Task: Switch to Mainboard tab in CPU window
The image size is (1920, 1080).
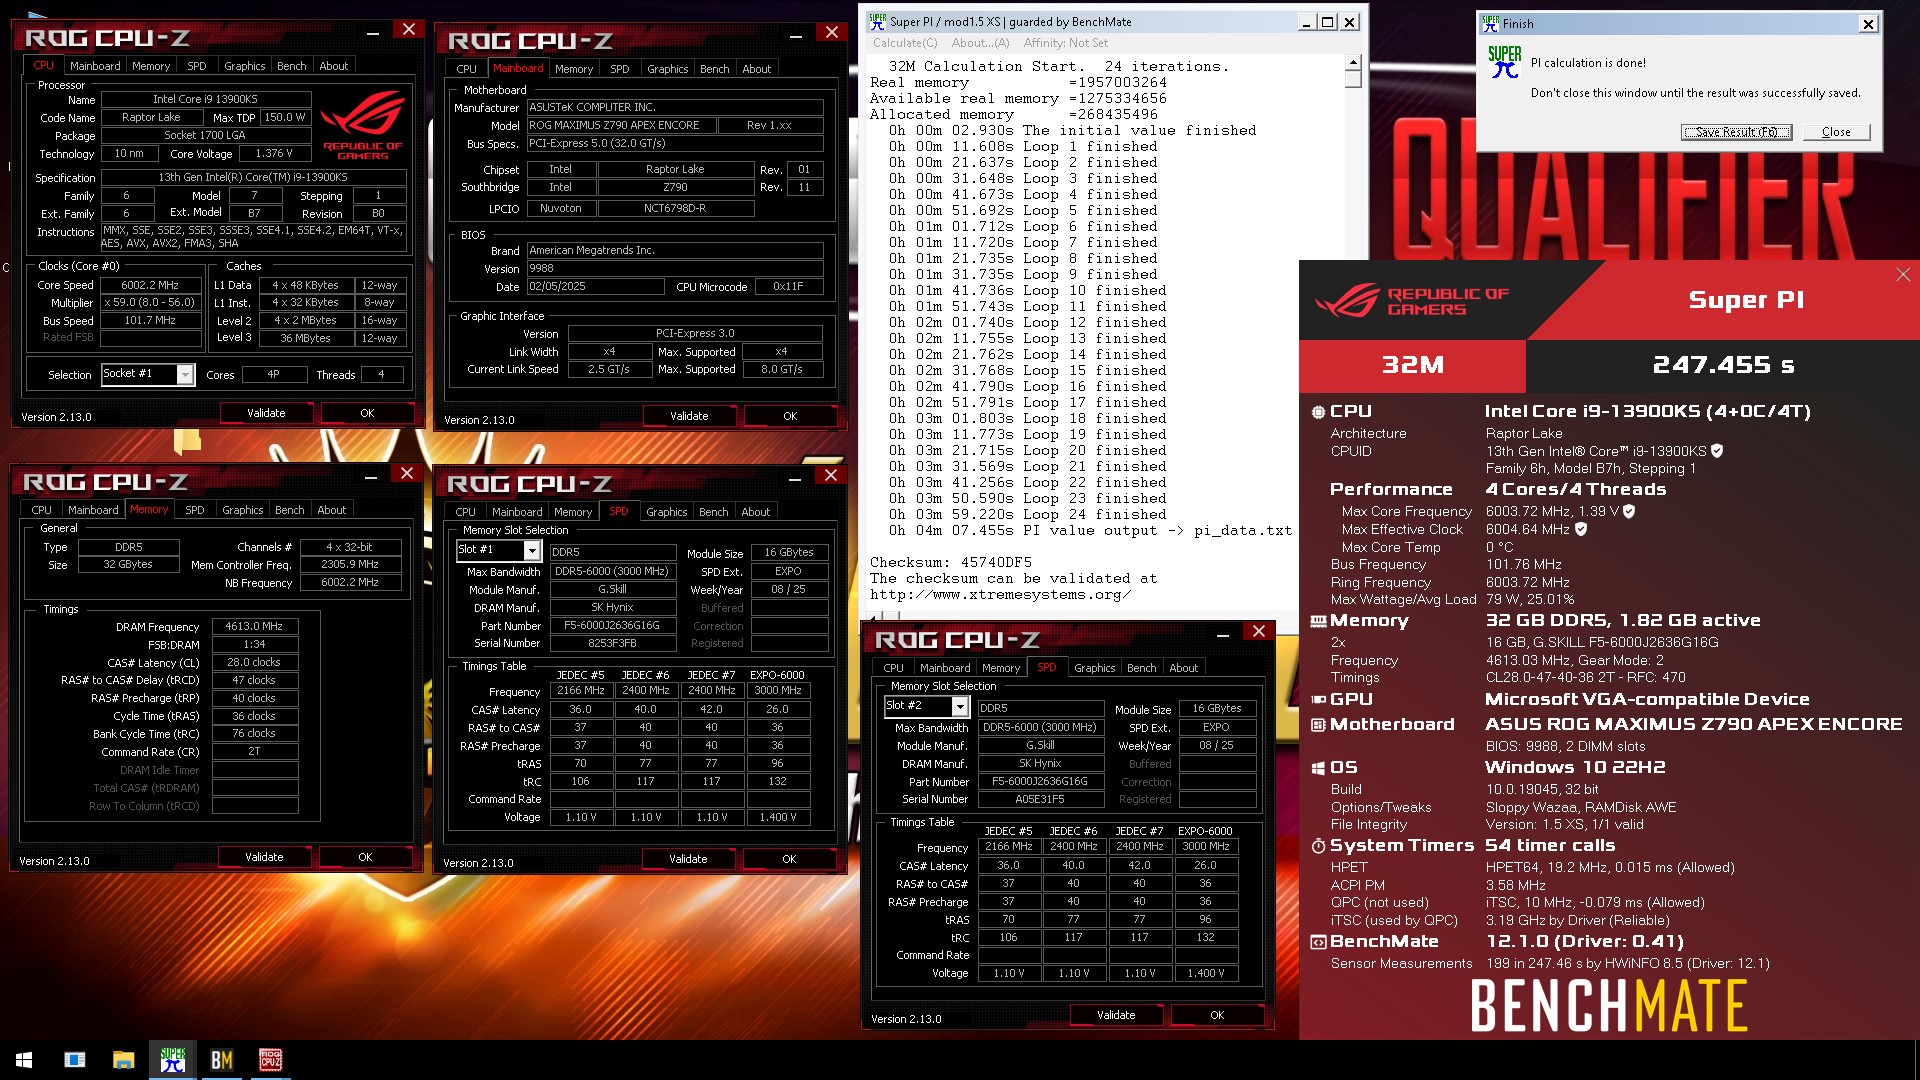Action: tap(95, 66)
